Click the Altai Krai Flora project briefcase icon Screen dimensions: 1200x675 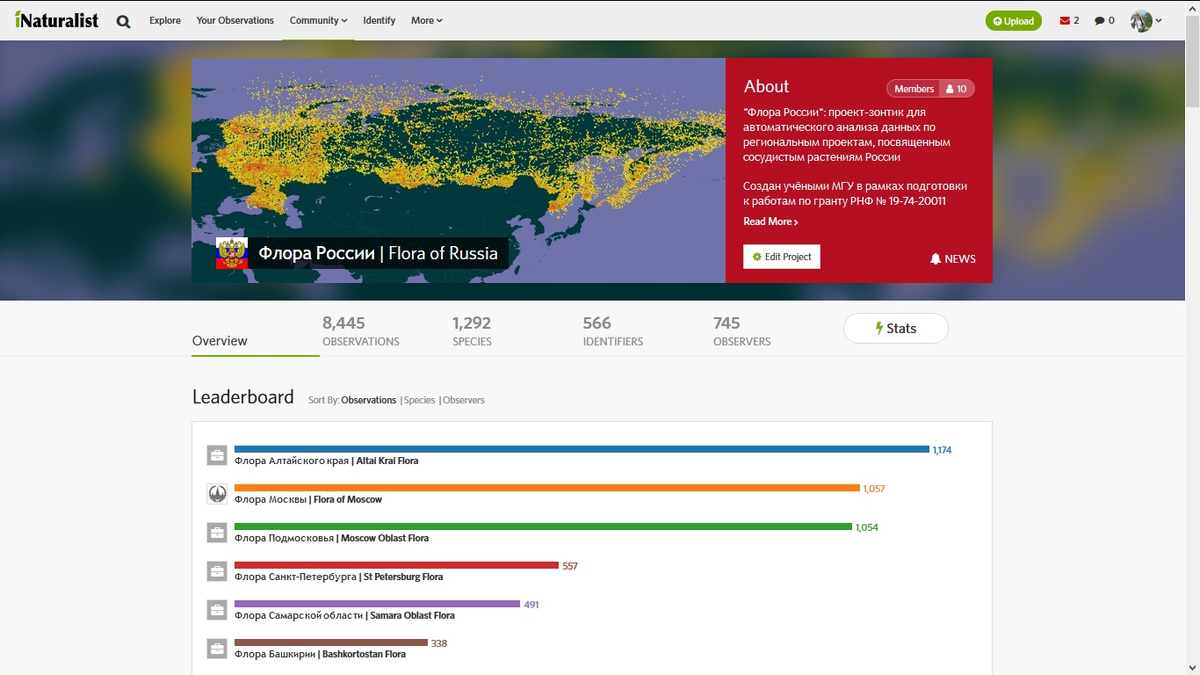point(217,455)
